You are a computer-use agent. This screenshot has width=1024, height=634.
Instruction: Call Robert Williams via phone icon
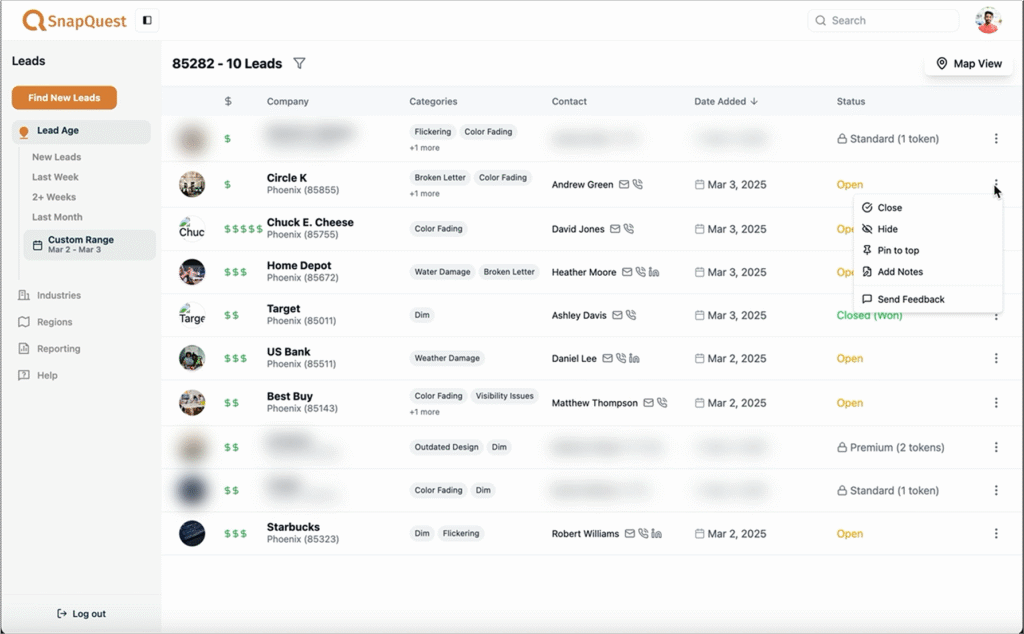pyautogui.click(x=643, y=533)
